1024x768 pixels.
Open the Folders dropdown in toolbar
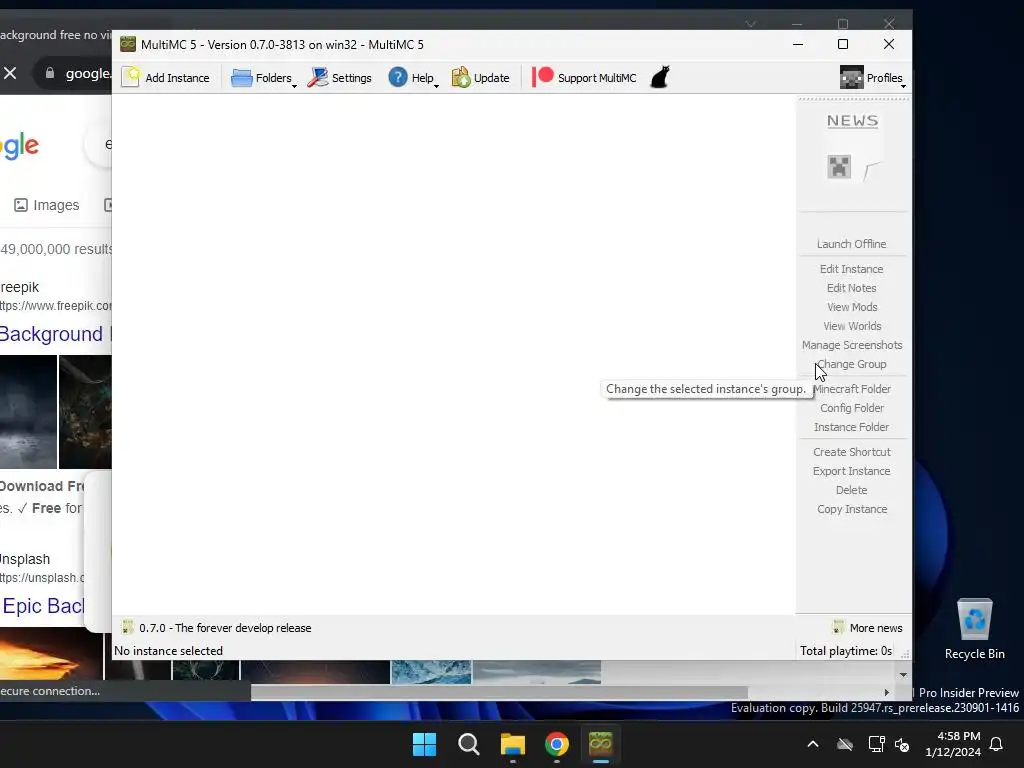pos(263,78)
